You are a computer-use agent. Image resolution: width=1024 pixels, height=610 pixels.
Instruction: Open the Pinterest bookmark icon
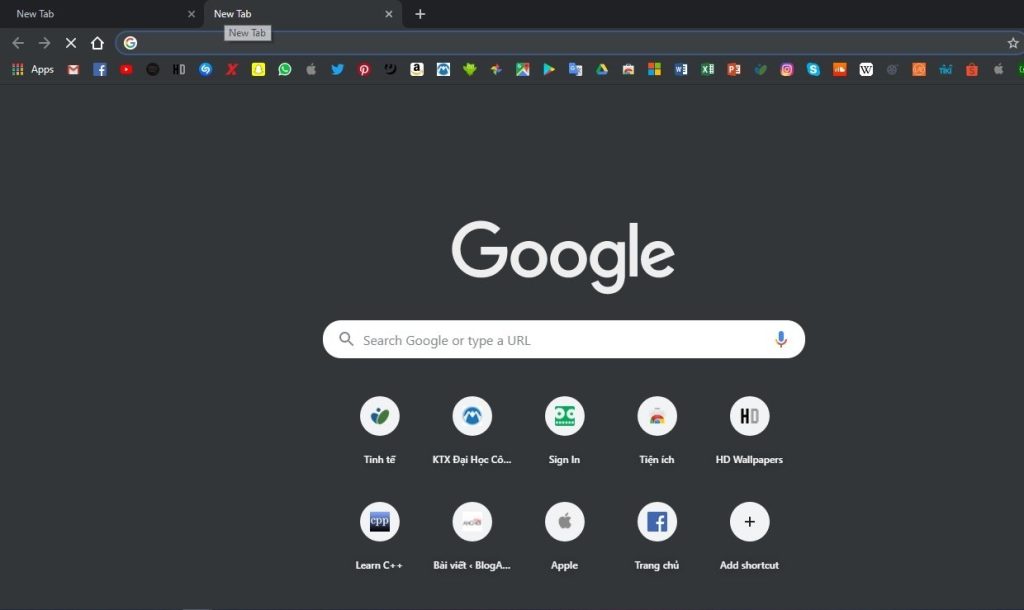(x=364, y=69)
